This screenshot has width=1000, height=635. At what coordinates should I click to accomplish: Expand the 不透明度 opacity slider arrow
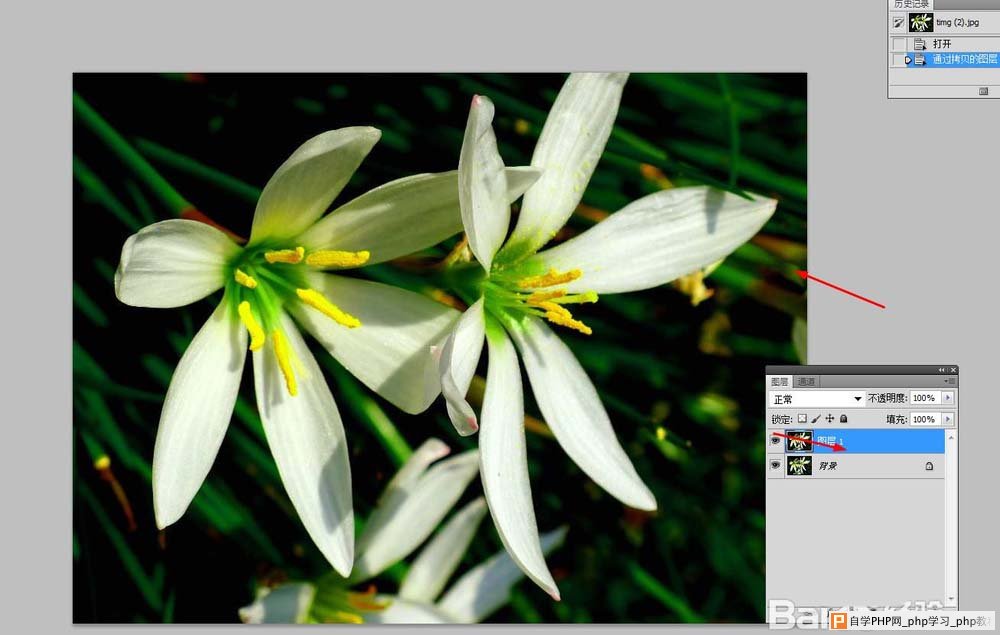coord(948,399)
